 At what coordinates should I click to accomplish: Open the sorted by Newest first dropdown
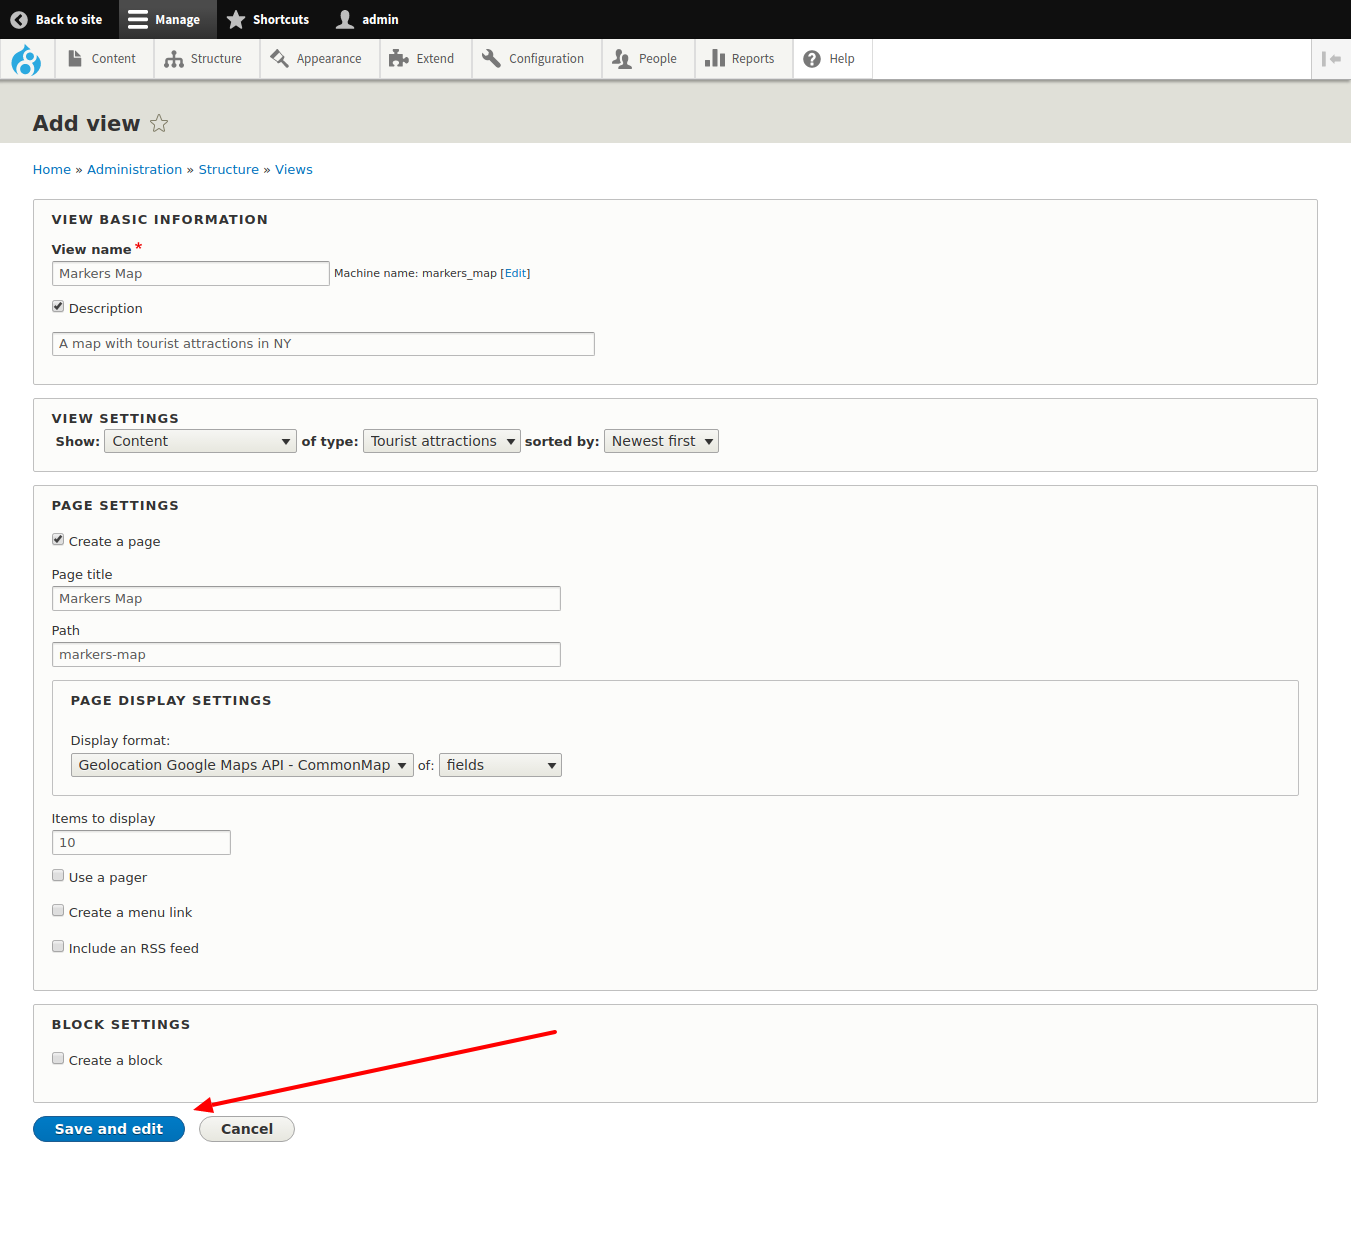661,441
